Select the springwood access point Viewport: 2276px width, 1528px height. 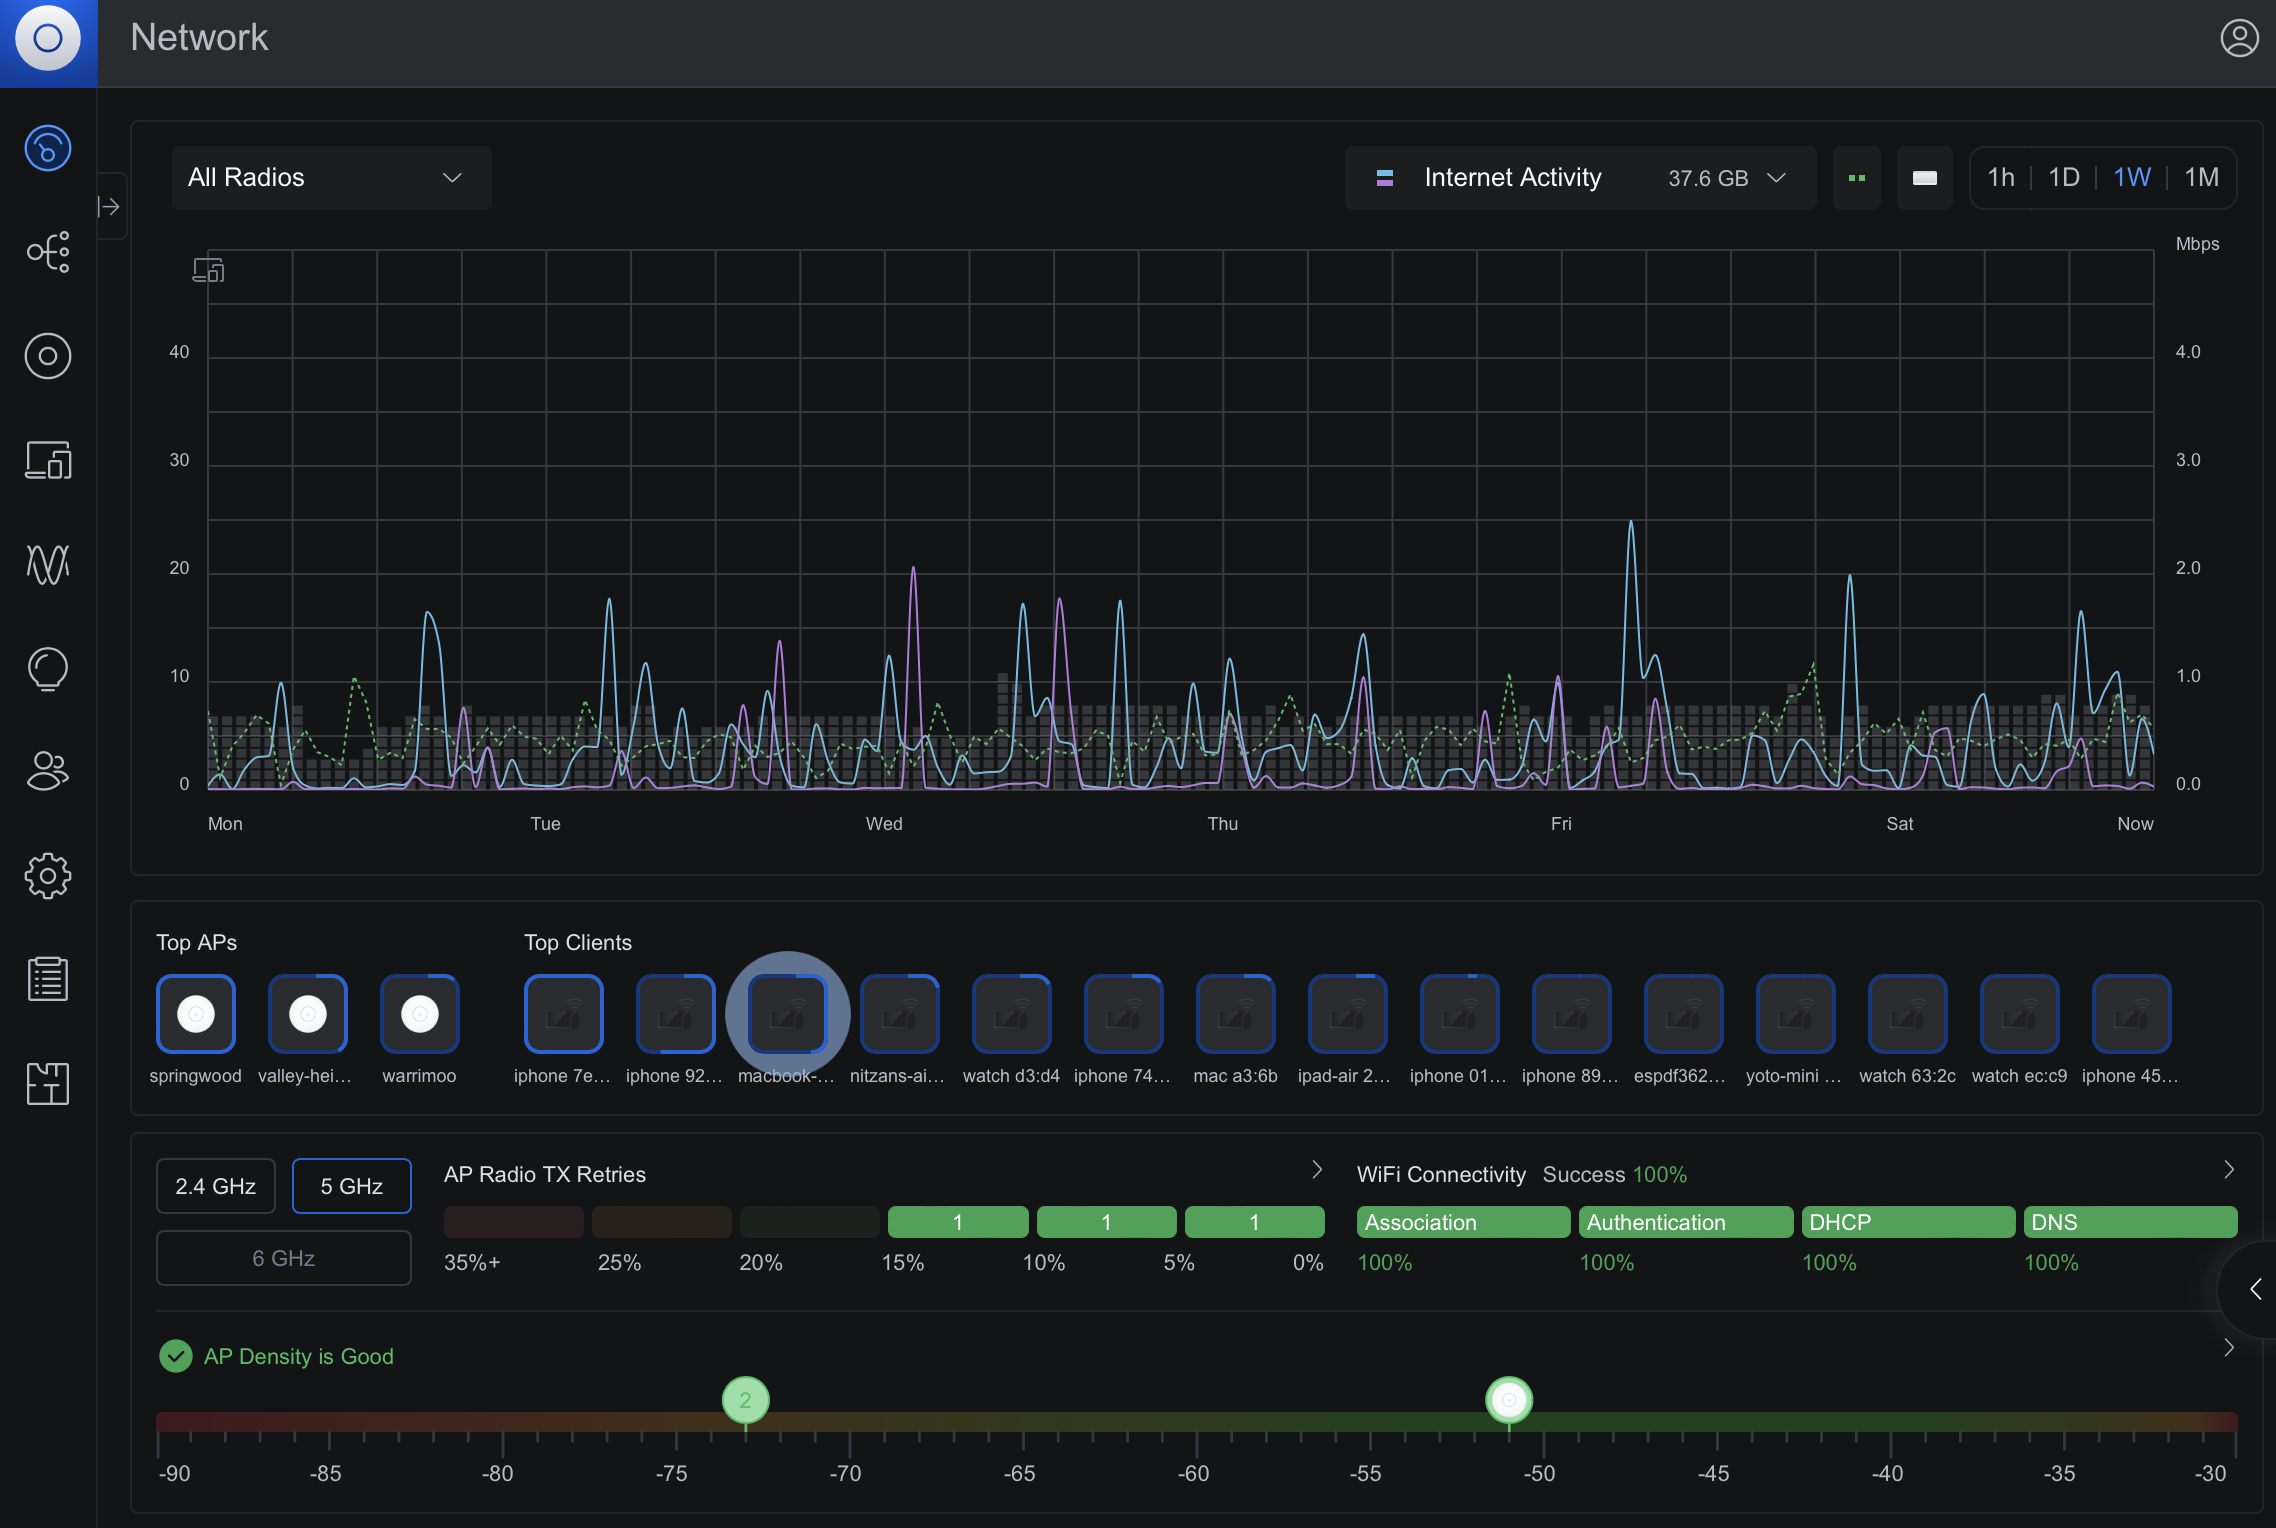click(196, 1014)
